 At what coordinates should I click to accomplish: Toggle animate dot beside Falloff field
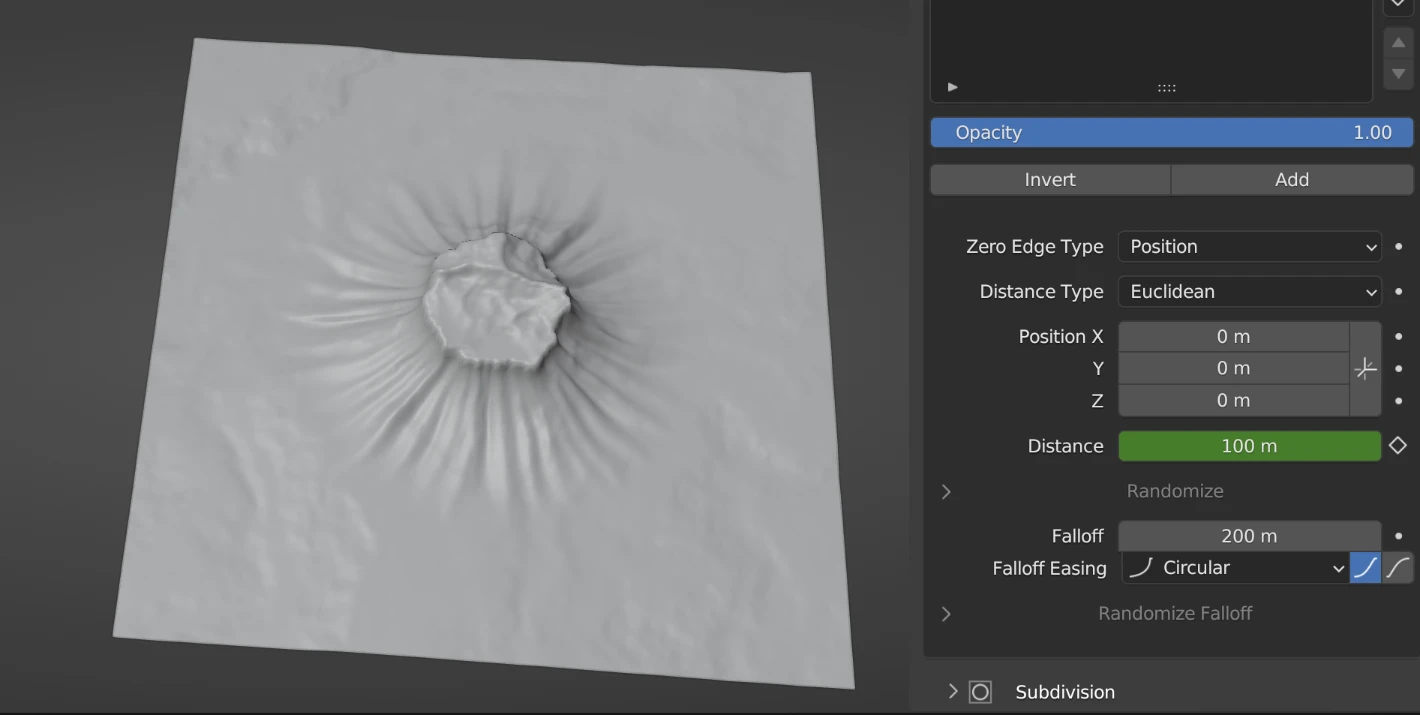click(1398, 536)
